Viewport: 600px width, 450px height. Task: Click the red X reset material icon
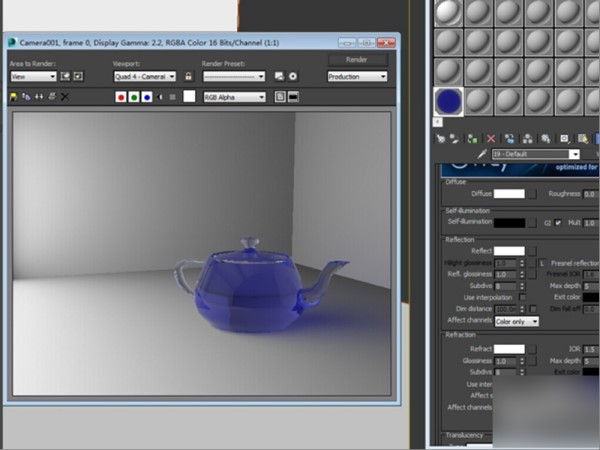pyautogui.click(x=490, y=138)
